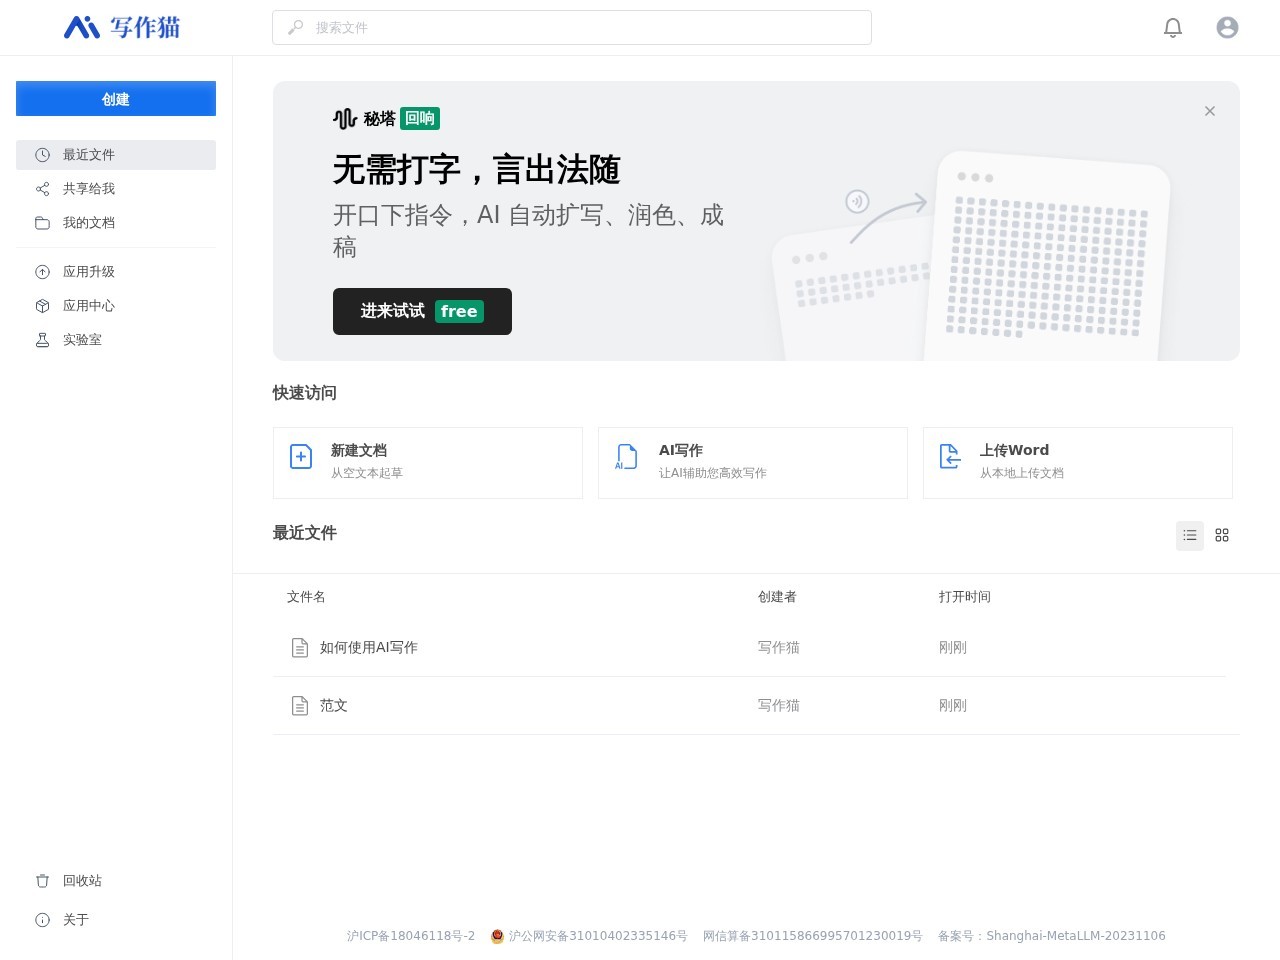Select the 文件名 column header

coord(306,596)
